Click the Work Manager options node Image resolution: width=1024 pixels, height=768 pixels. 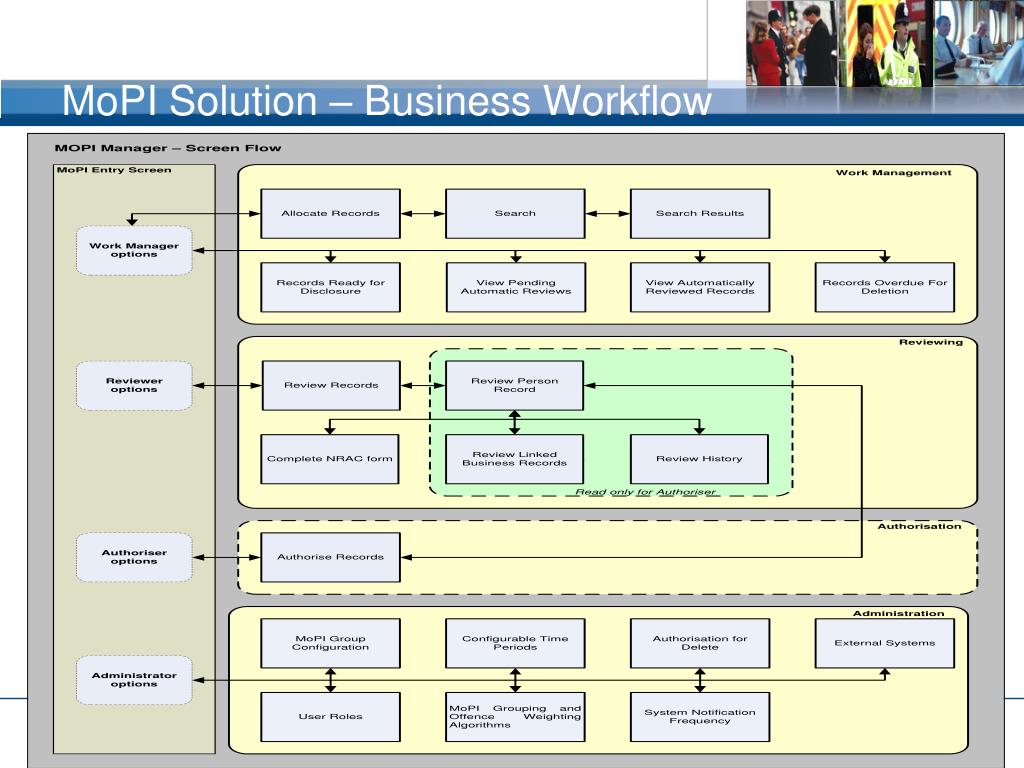(x=134, y=250)
